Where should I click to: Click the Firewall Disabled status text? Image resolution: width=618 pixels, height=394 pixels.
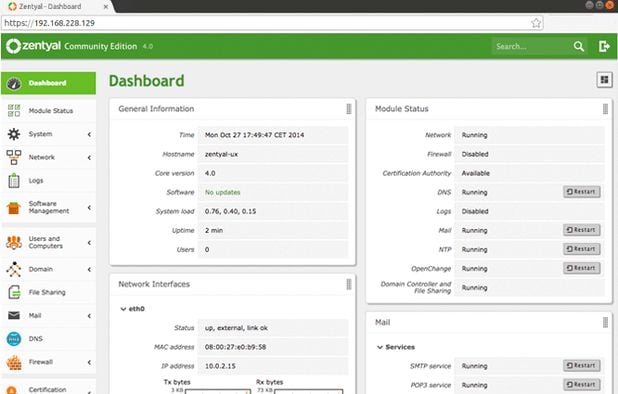pos(475,154)
